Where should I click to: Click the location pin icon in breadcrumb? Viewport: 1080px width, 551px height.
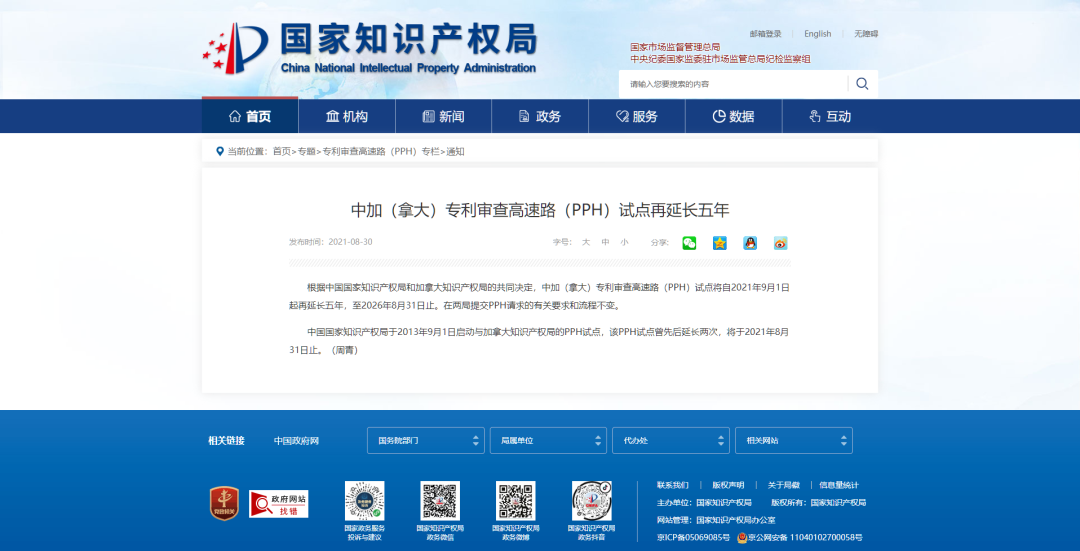pyautogui.click(x=220, y=151)
